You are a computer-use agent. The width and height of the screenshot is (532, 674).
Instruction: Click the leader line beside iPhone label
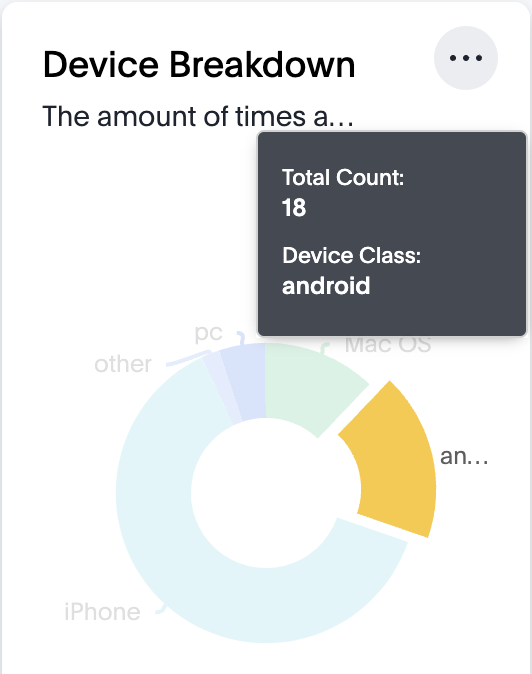tap(161, 608)
